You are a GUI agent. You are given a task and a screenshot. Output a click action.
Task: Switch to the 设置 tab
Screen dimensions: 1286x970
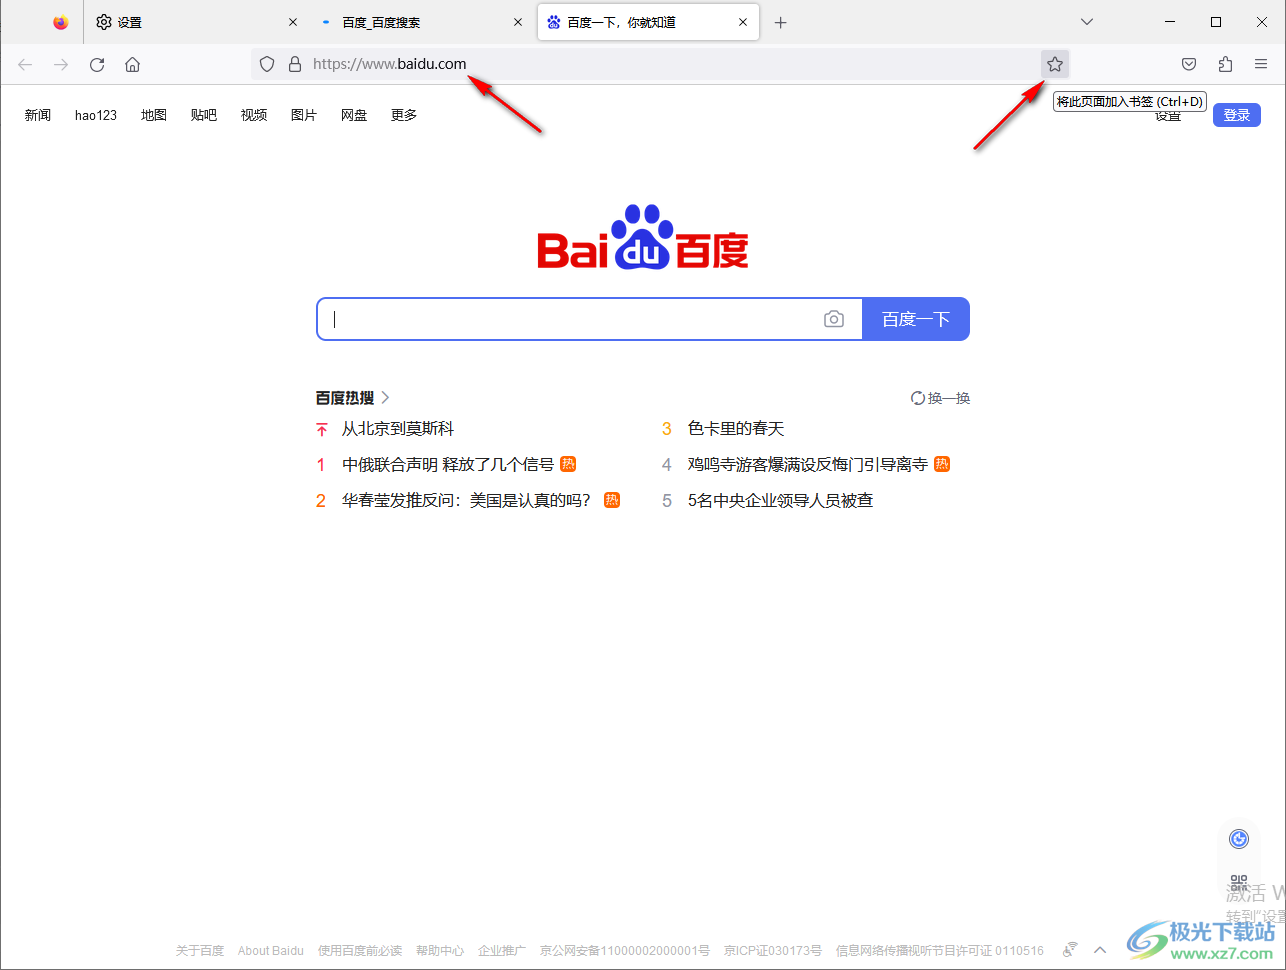pos(196,22)
